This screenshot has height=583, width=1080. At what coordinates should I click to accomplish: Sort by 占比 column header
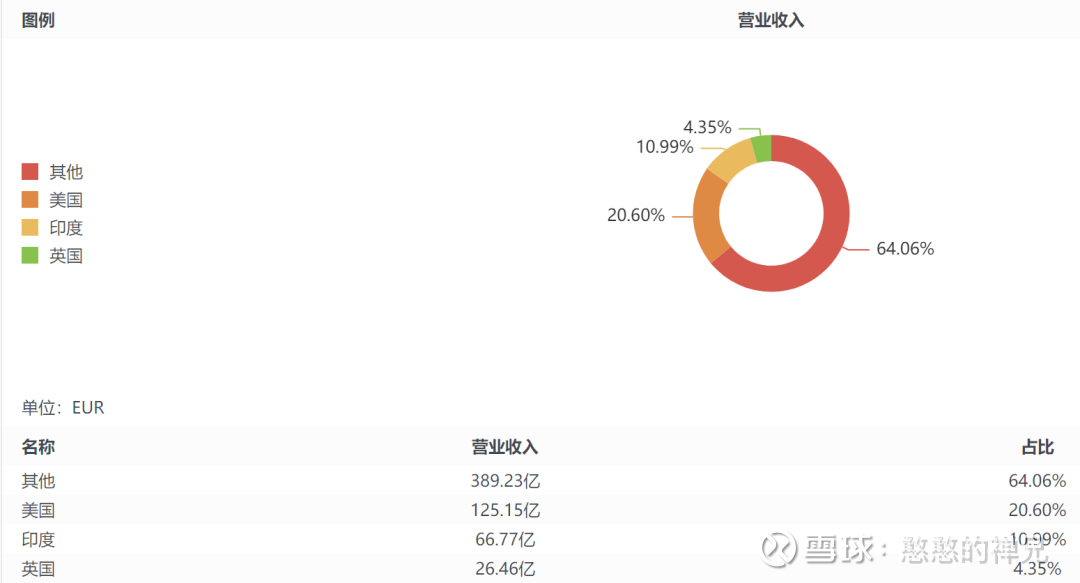click(1037, 447)
